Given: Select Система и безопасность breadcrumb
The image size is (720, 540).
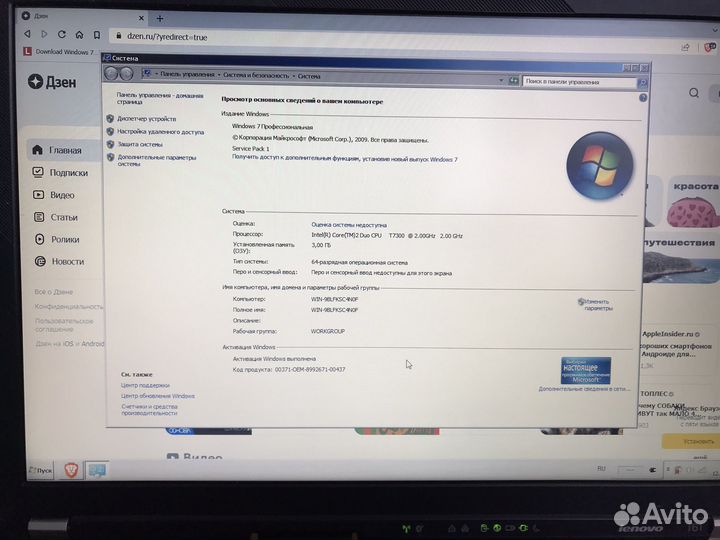Looking at the screenshot, I should (x=256, y=75).
